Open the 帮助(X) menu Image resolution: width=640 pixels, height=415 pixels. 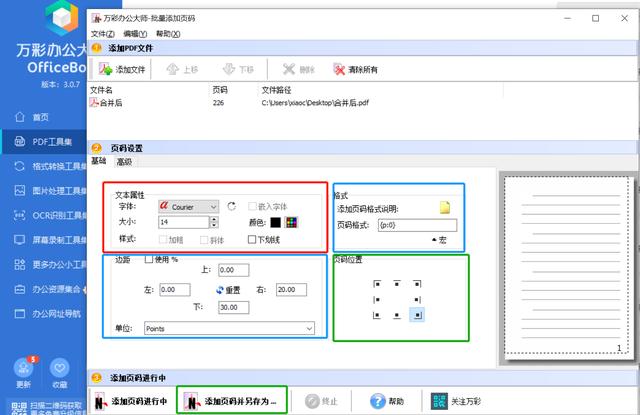tap(168, 34)
